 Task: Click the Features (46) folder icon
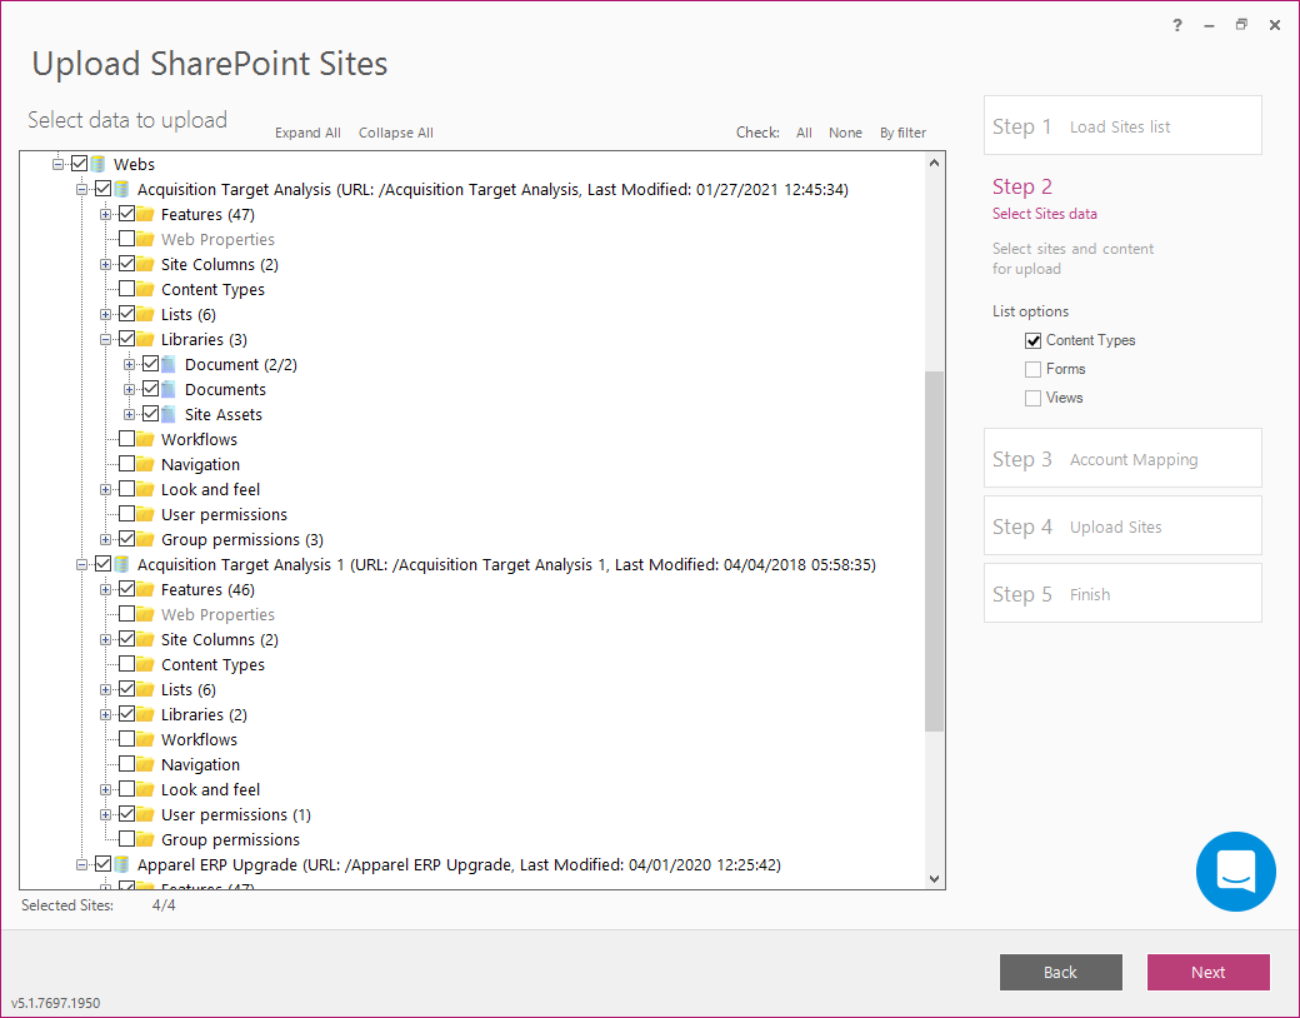[146, 589]
